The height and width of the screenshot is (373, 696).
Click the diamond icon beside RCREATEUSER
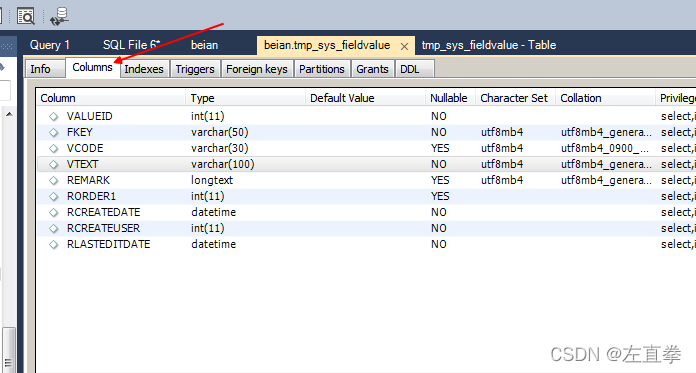point(54,228)
